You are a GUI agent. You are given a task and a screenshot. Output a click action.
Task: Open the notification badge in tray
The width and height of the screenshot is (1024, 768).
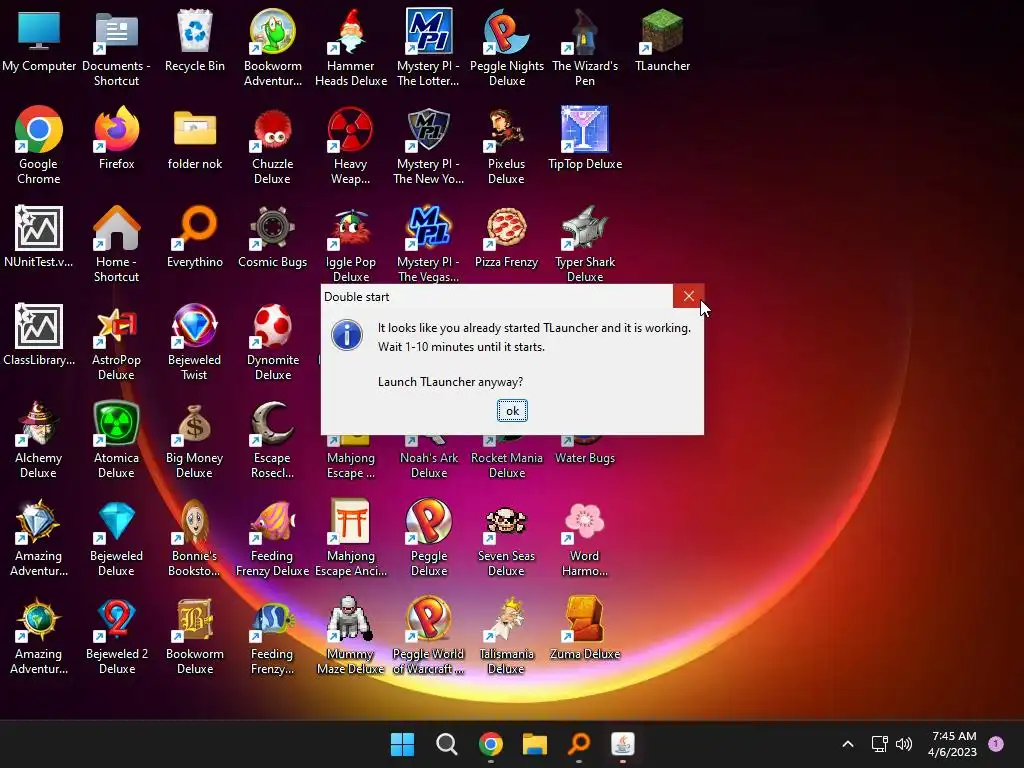click(x=996, y=743)
